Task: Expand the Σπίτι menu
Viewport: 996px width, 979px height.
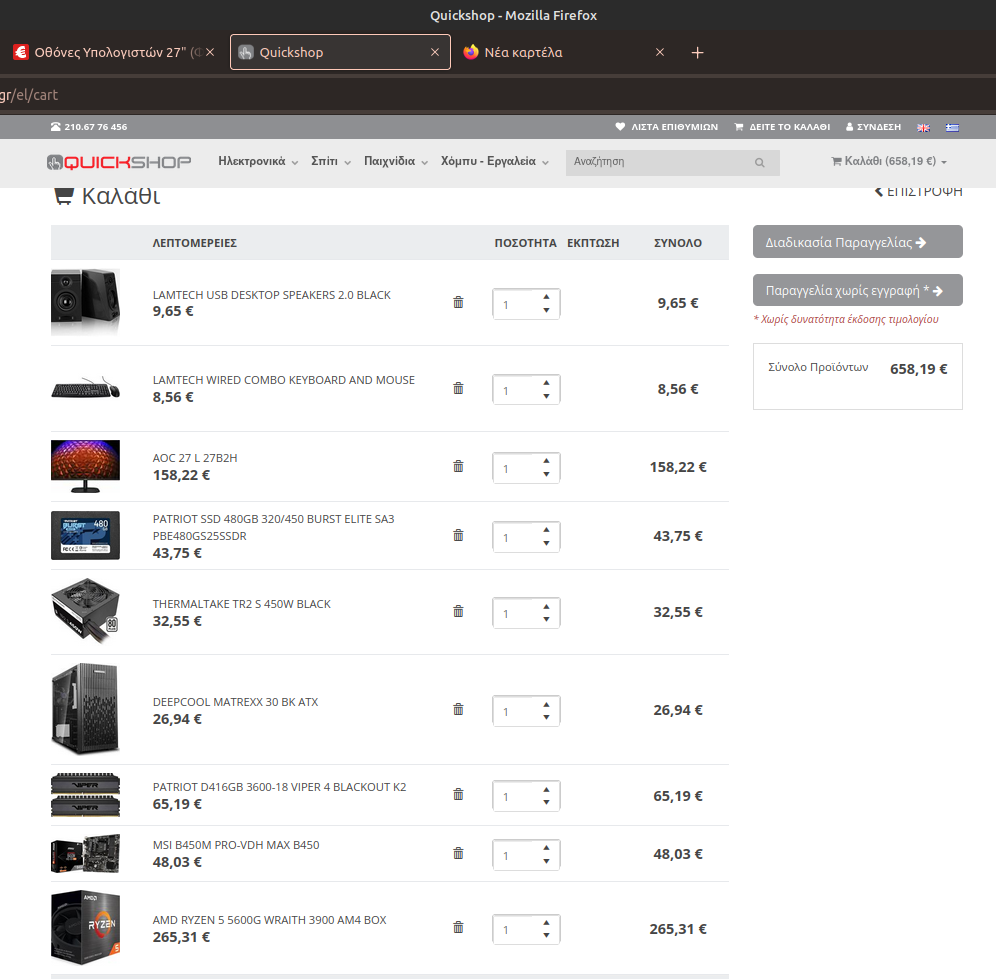Action: click(330, 161)
